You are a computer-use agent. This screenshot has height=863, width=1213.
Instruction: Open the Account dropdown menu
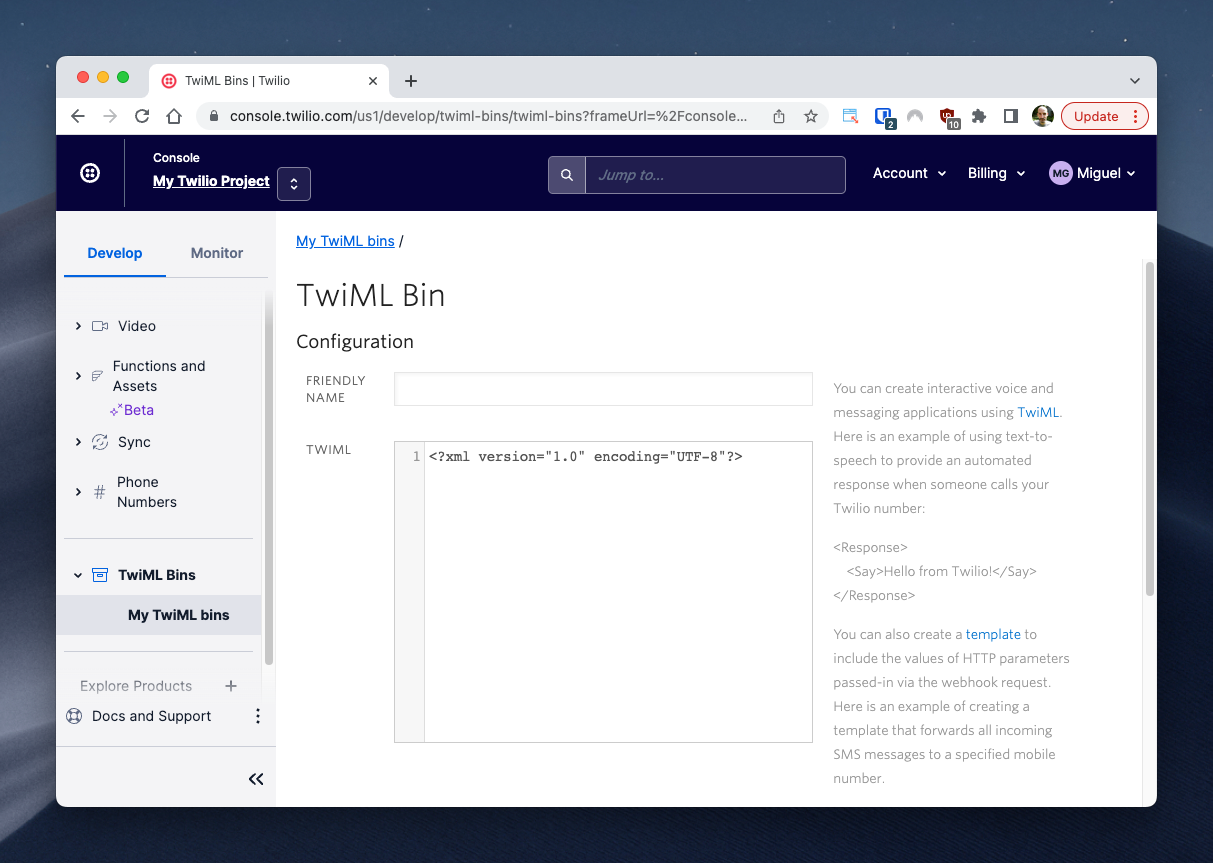pos(909,173)
